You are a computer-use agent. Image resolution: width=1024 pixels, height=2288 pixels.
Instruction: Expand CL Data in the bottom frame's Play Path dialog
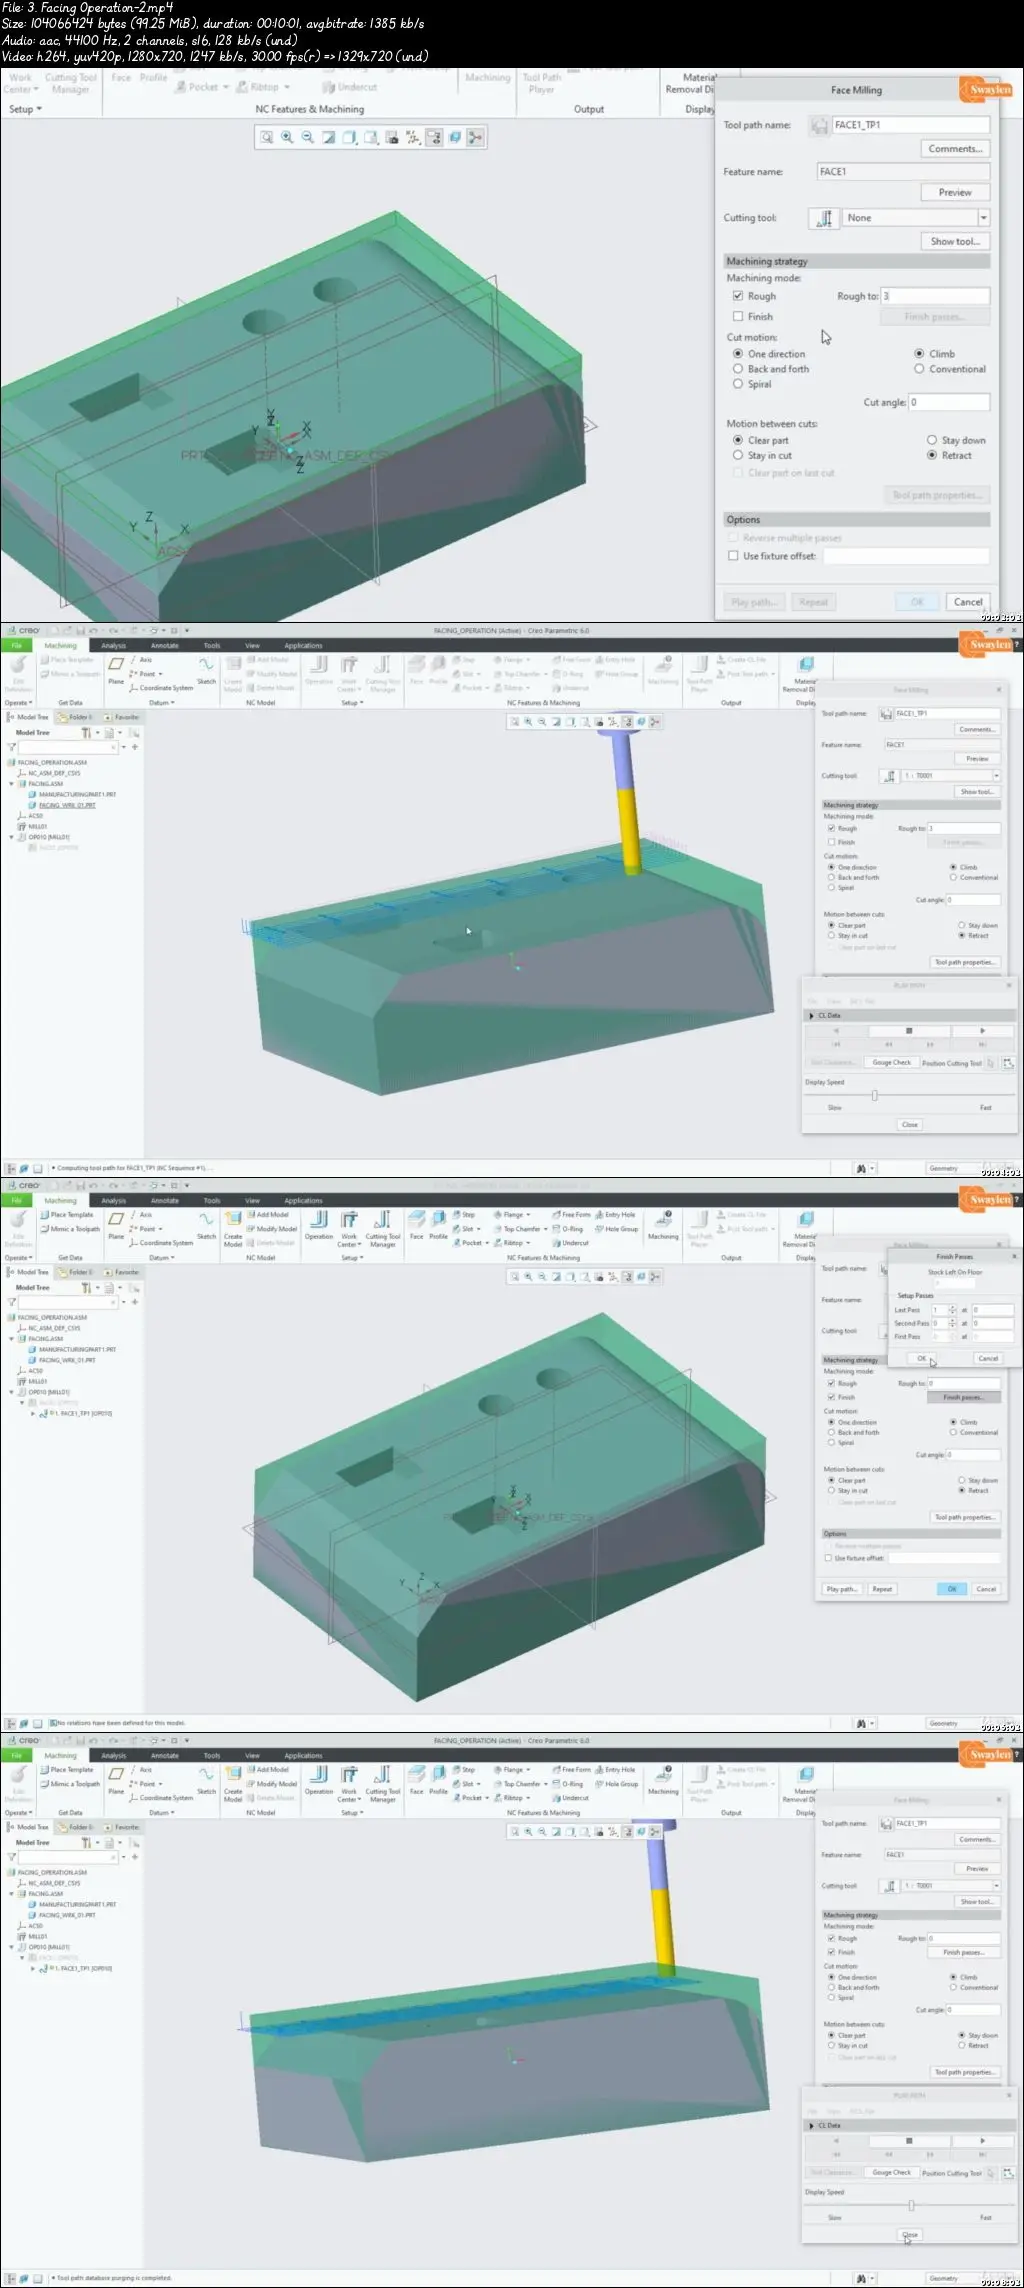[x=811, y=2125]
